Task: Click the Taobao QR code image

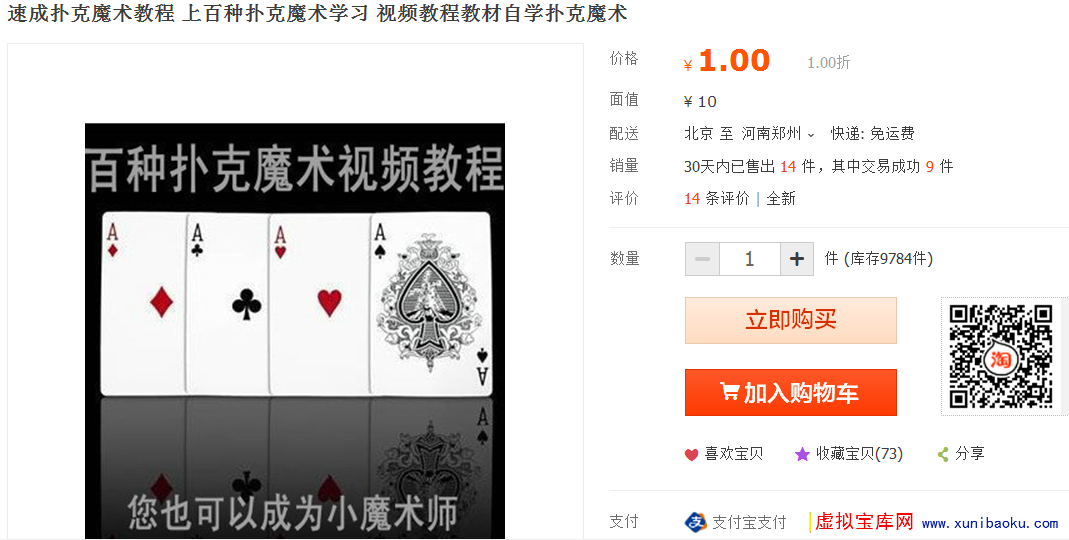Action: (x=1001, y=356)
